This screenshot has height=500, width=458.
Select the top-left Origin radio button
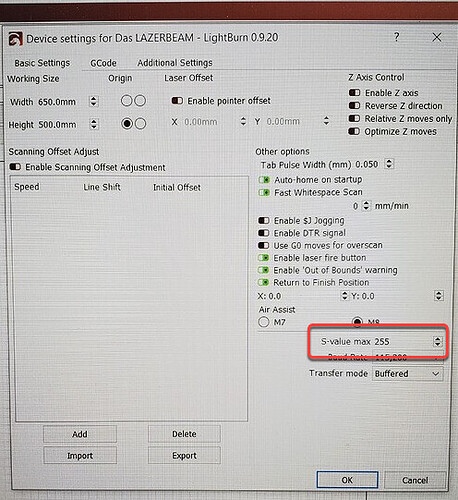[x=127, y=100]
